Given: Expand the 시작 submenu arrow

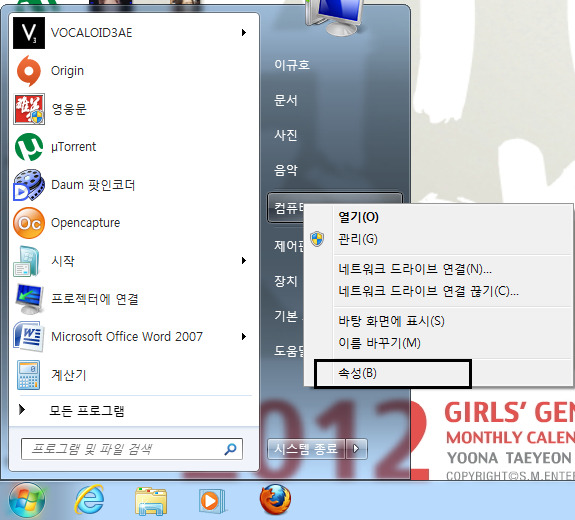Looking at the screenshot, I should [244, 261].
